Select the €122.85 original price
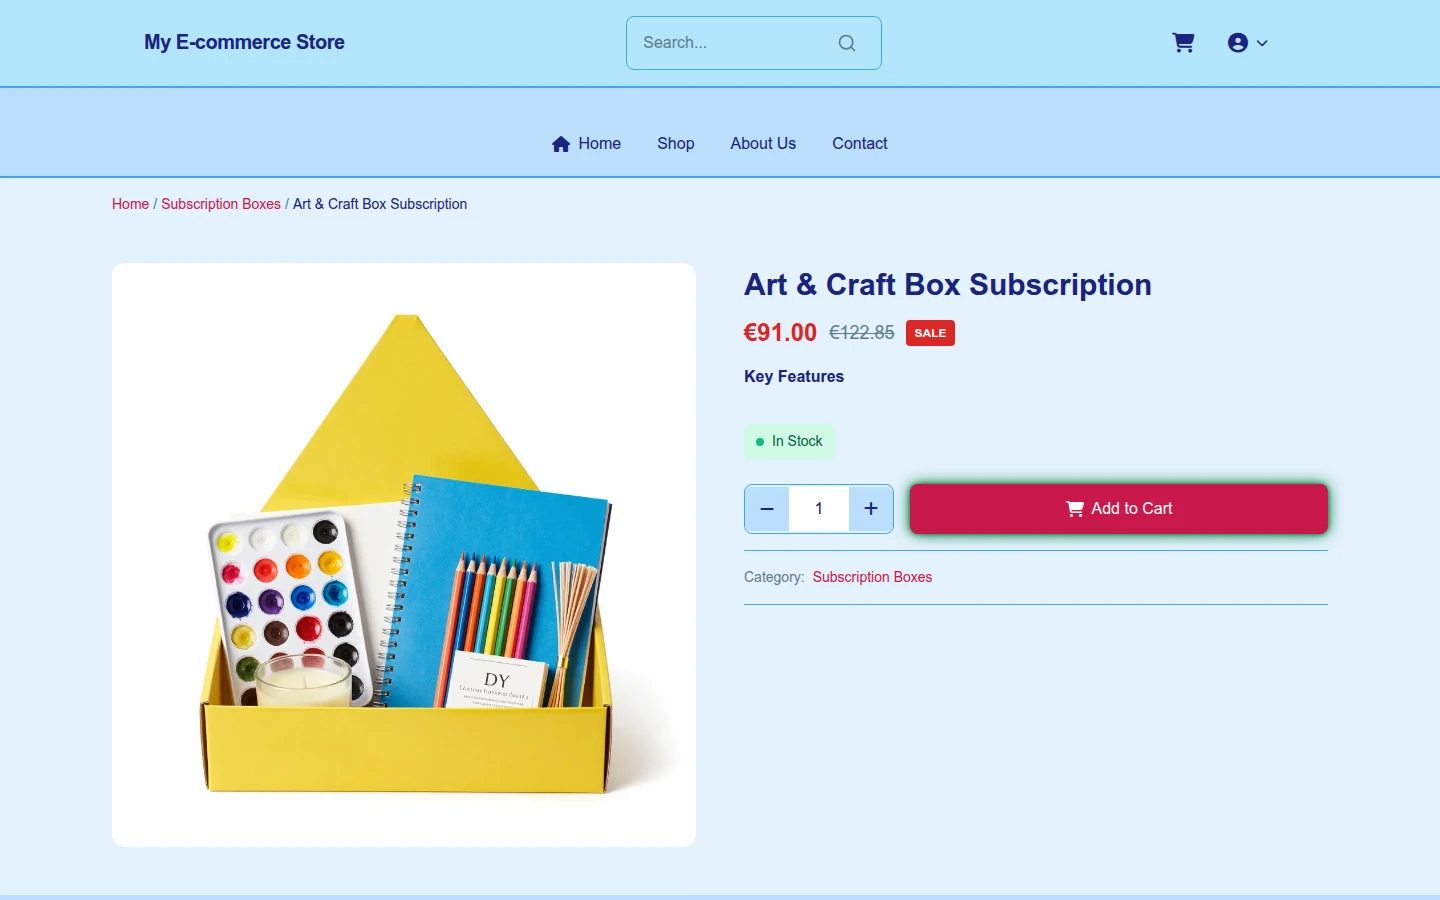Image resolution: width=1440 pixels, height=900 pixels. pos(862,333)
